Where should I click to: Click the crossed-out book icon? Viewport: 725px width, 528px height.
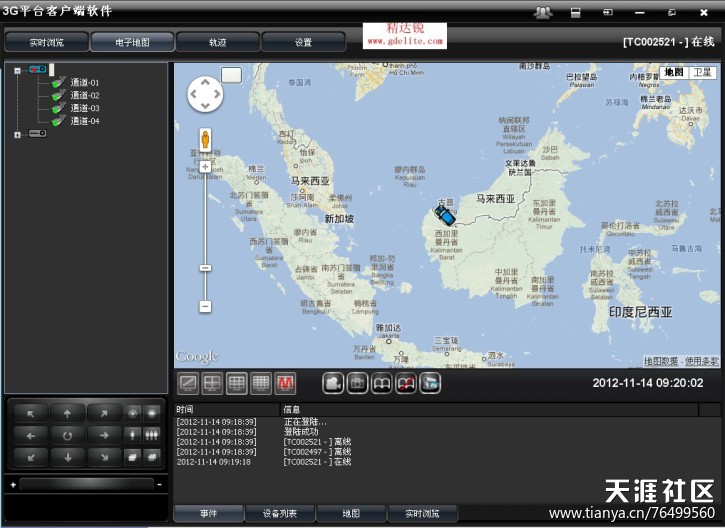click(x=406, y=383)
